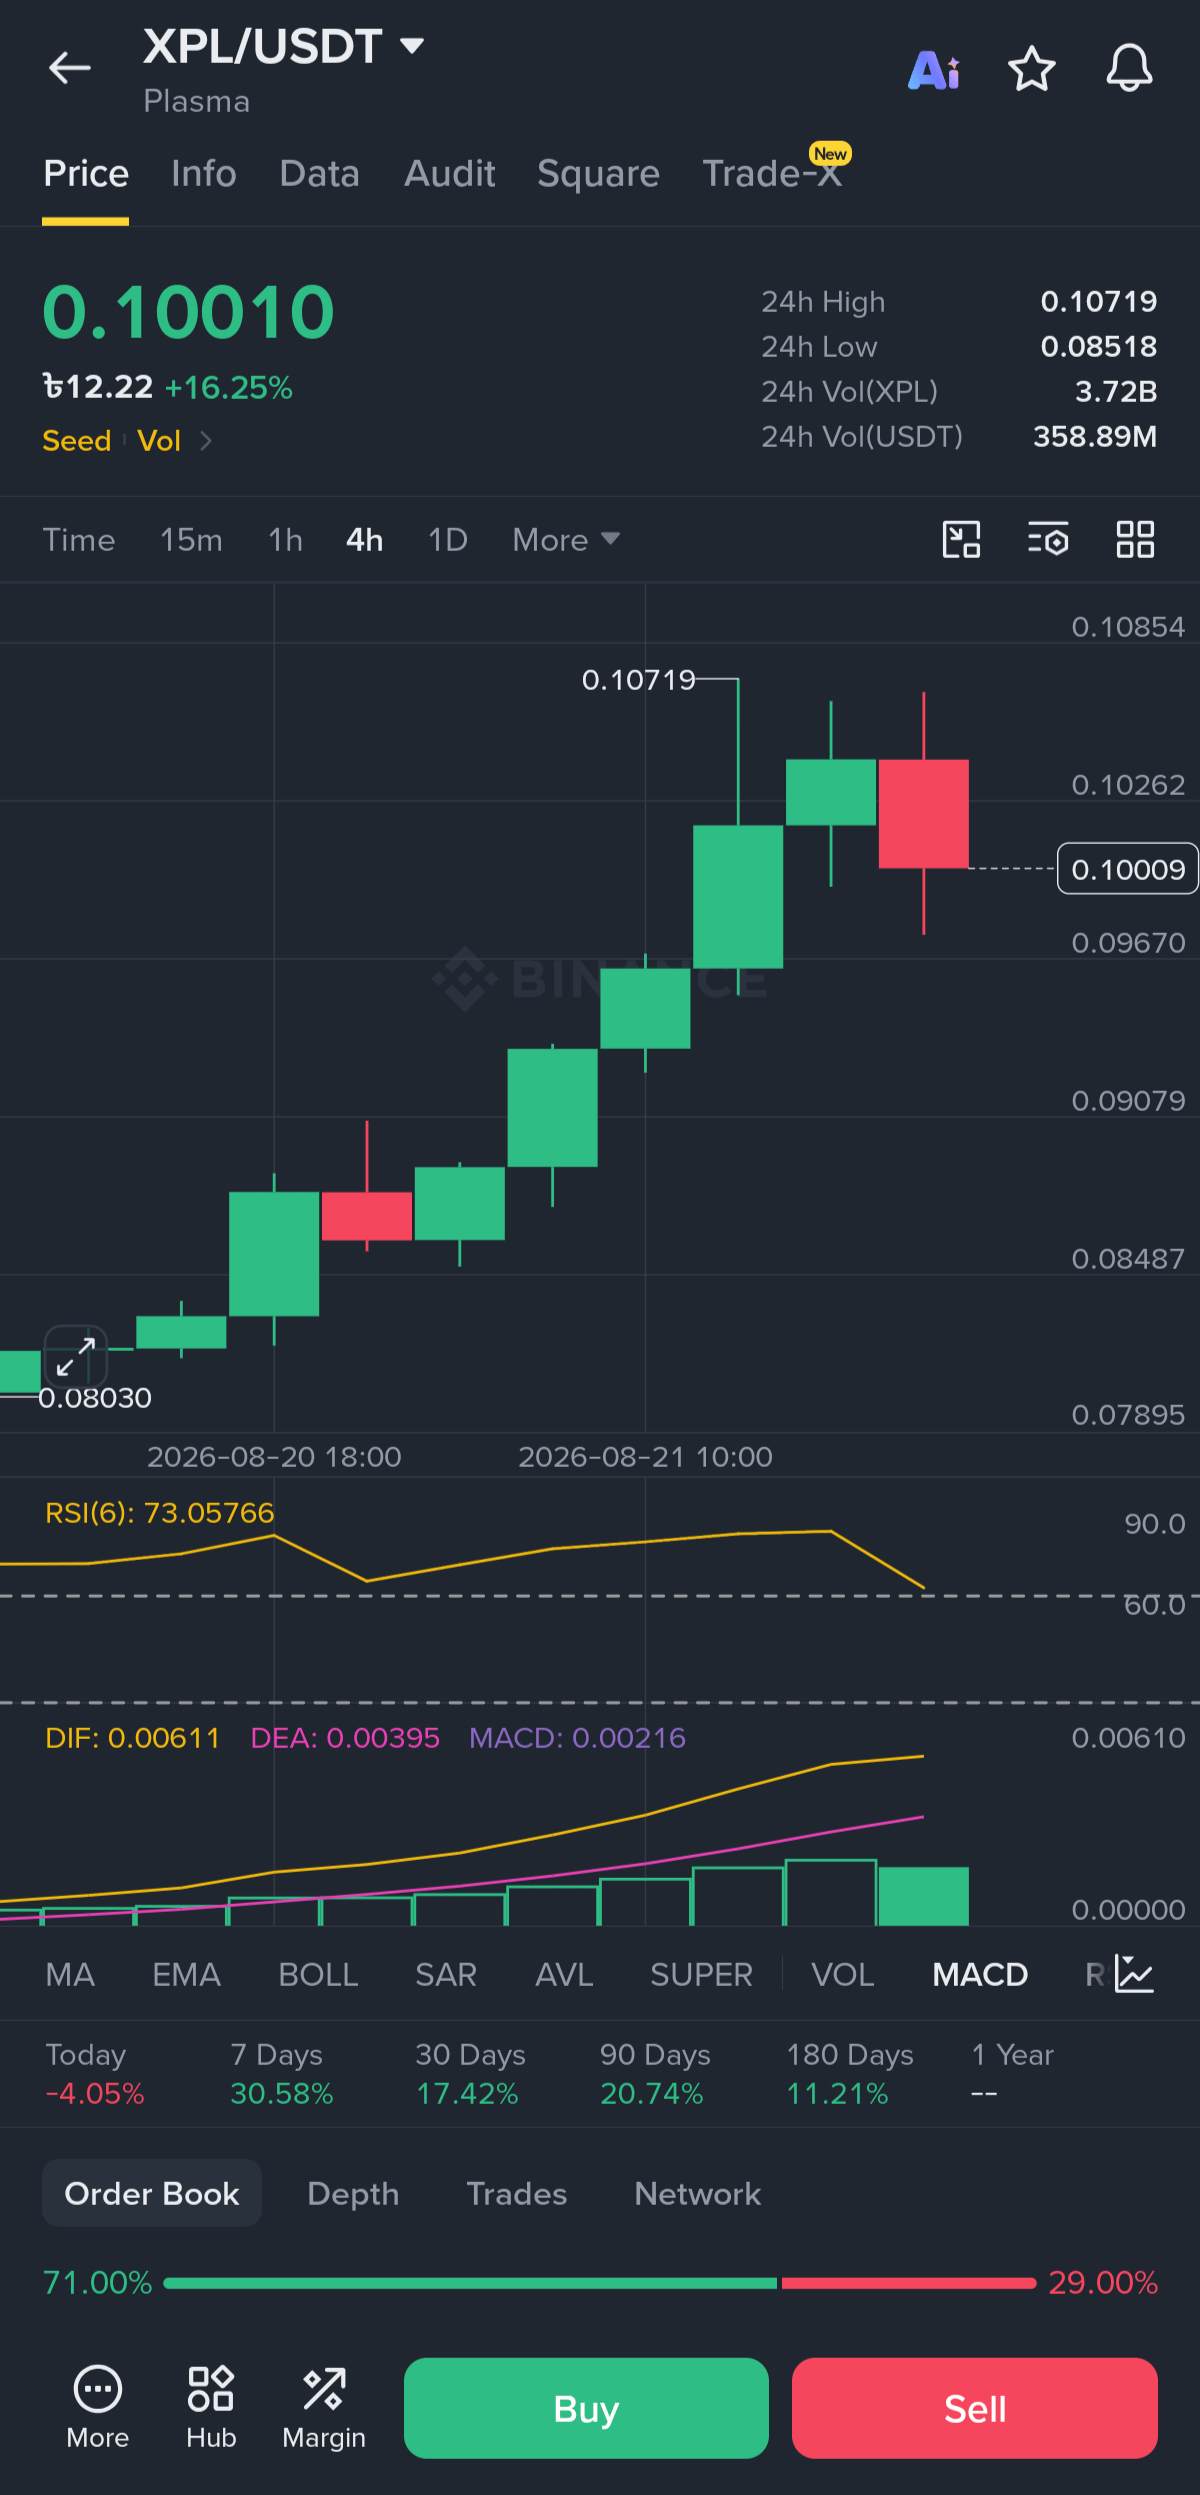Toggle the MA indicator
The height and width of the screenshot is (2495, 1200).
click(70, 1975)
